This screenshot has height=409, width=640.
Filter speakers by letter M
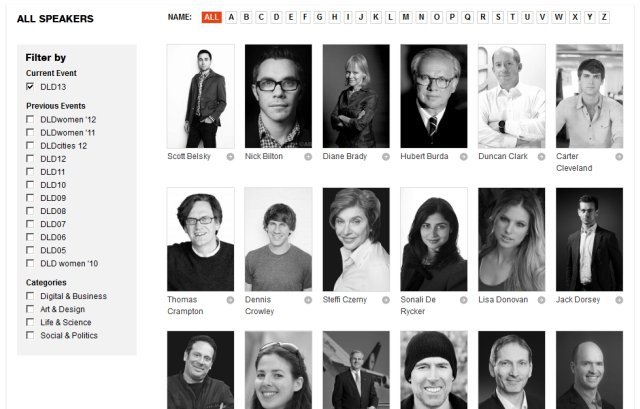pos(406,17)
